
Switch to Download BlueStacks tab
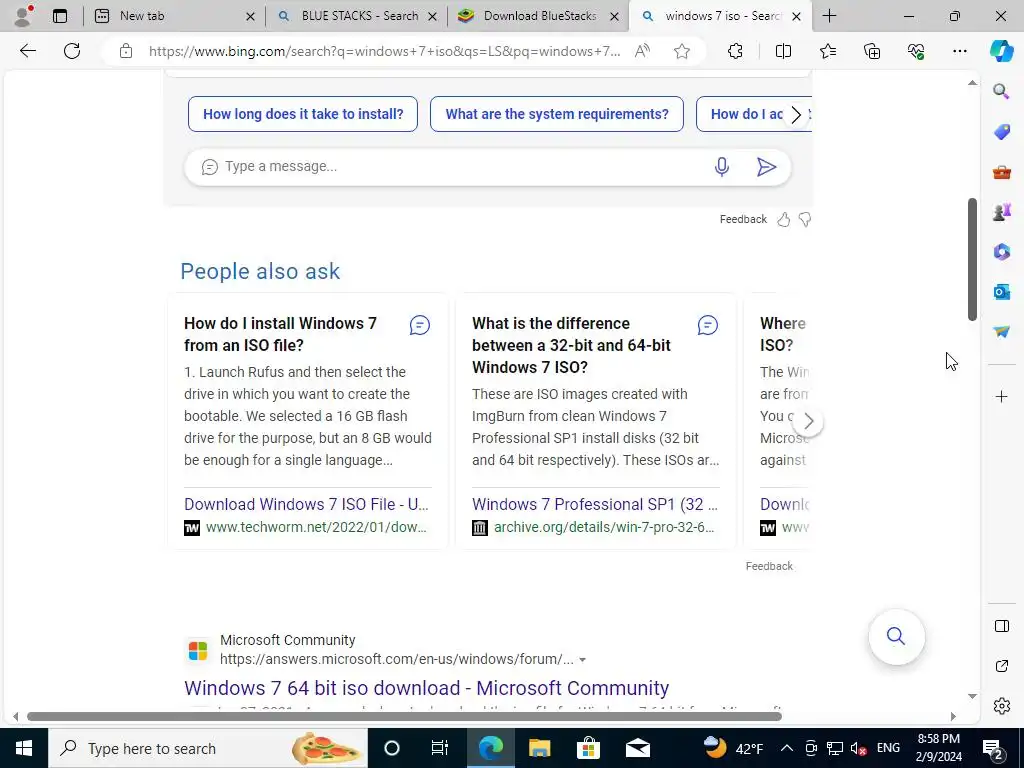[x=538, y=16]
